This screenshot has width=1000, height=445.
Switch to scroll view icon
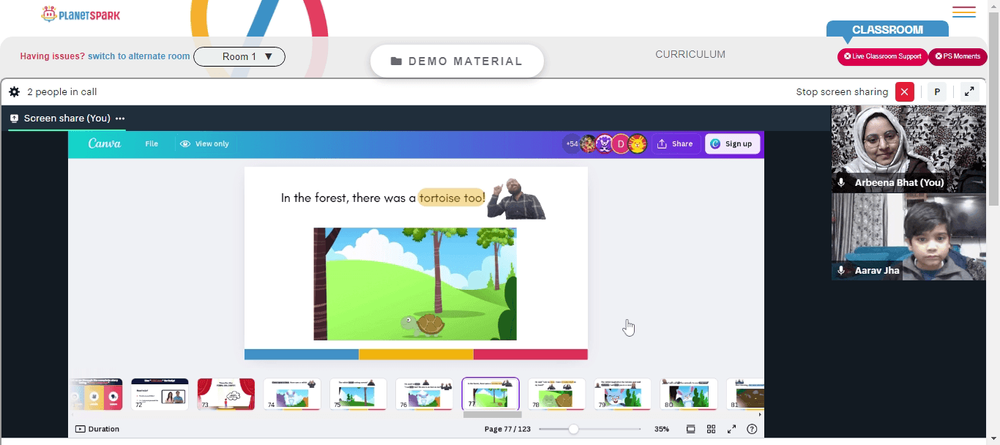691,429
